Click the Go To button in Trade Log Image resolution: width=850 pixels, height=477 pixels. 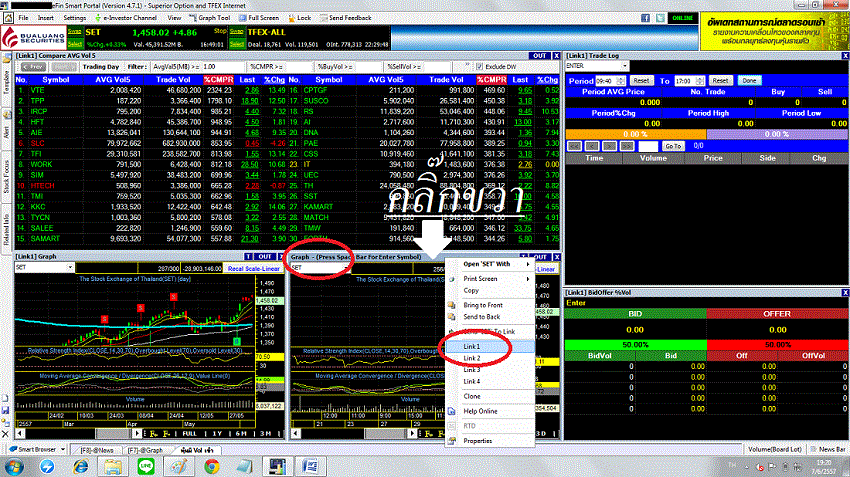[x=673, y=146]
